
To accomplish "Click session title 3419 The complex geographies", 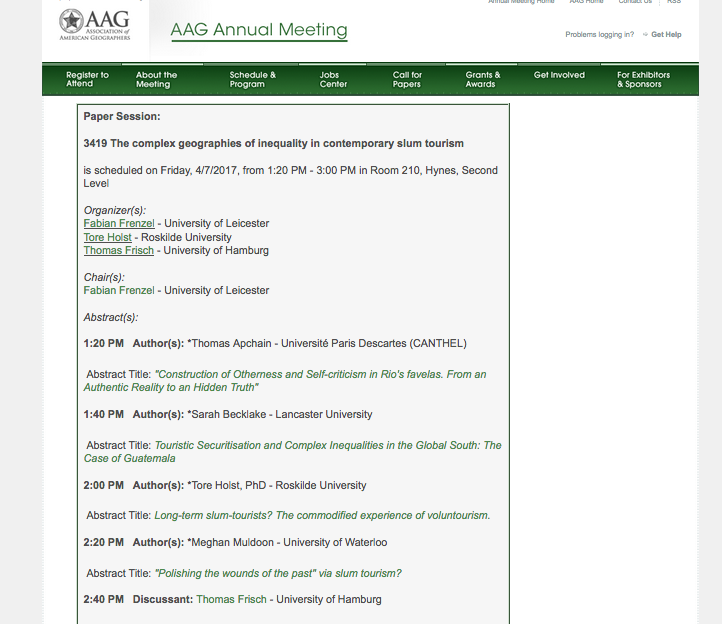I will pyautogui.click(x=274, y=144).
